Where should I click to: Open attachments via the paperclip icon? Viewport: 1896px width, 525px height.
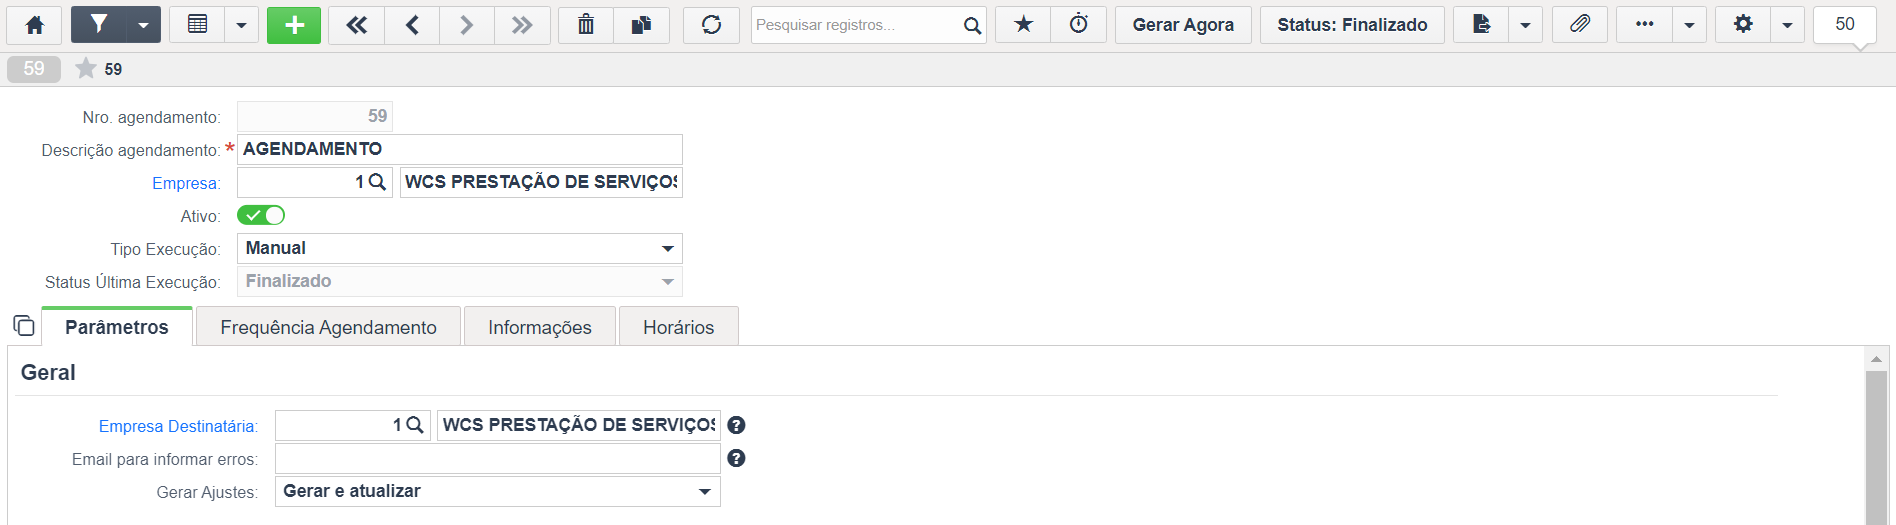point(1580,25)
